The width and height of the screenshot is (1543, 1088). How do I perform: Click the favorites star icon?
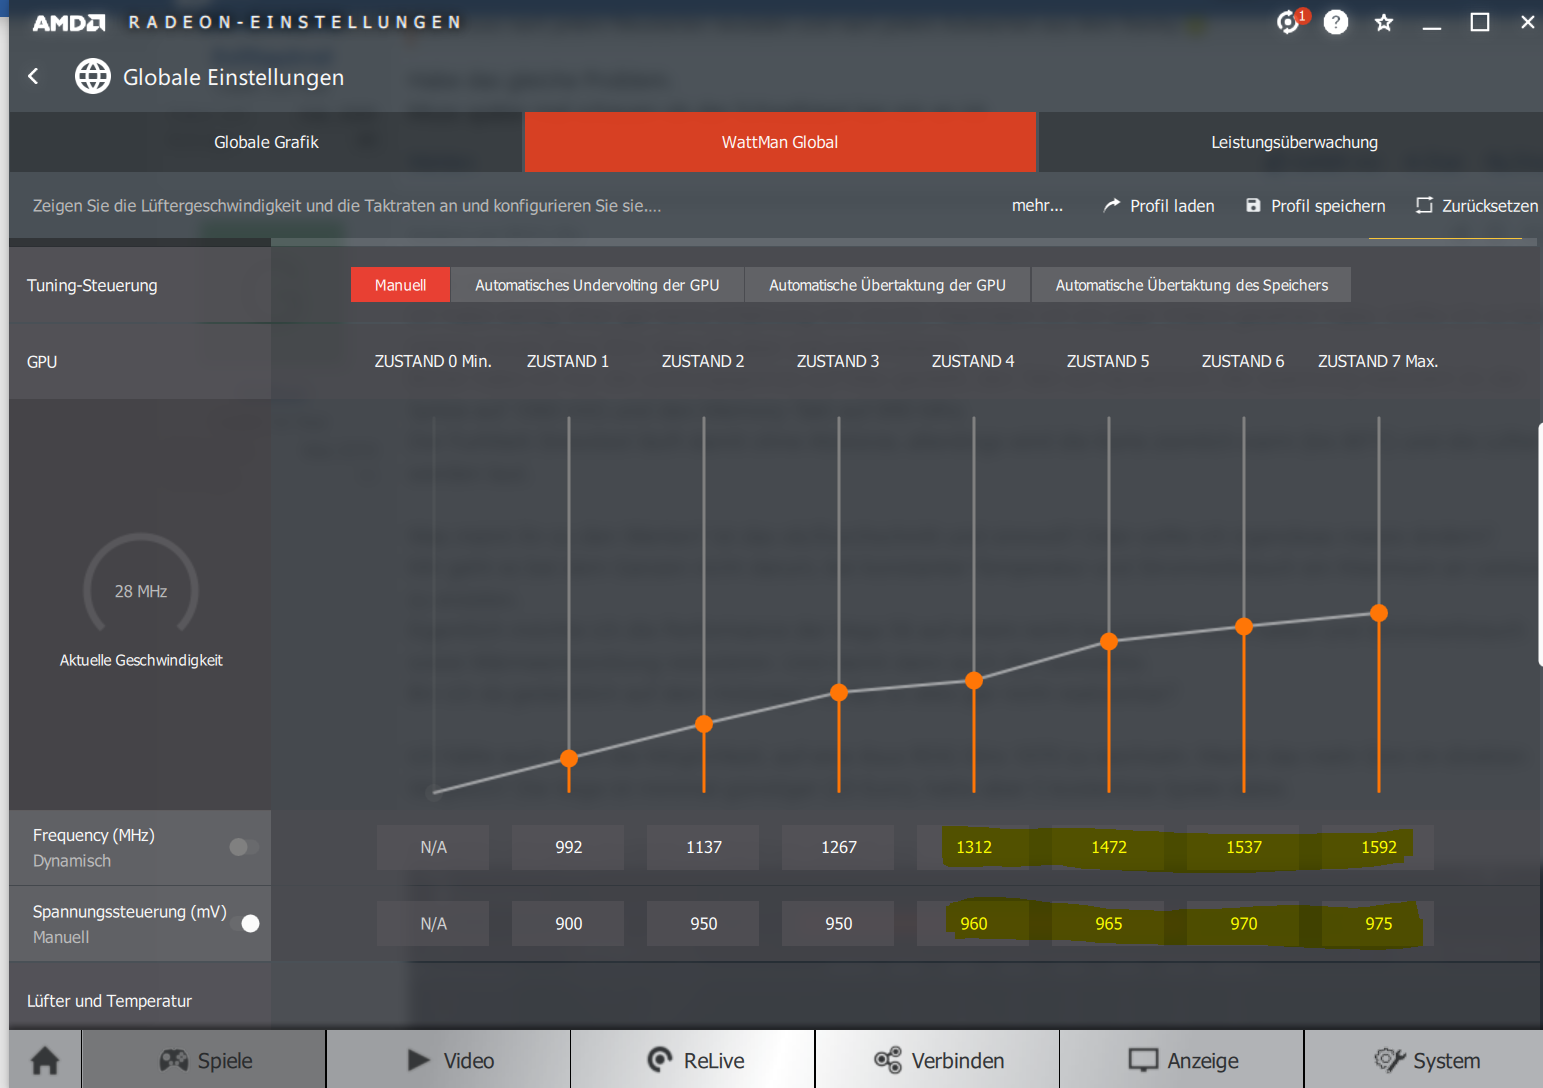tap(1384, 22)
